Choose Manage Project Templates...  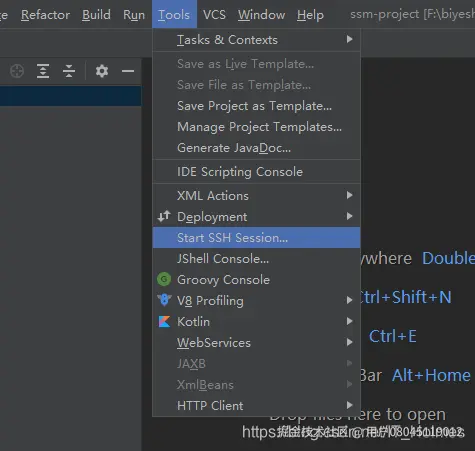click(256, 127)
